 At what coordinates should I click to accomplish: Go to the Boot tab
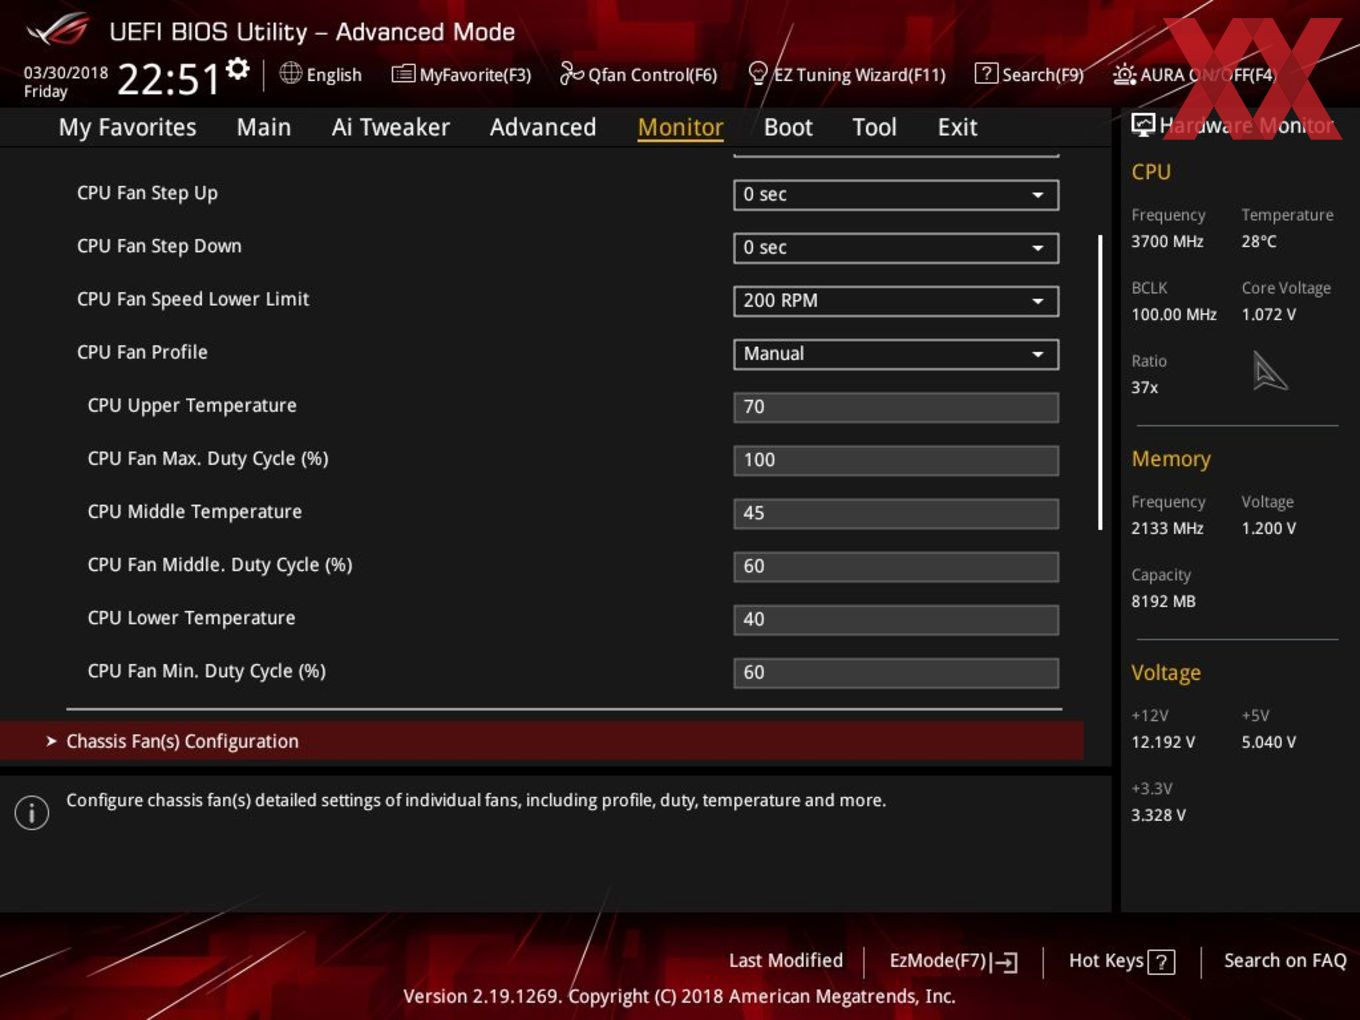click(x=788, y=127)
